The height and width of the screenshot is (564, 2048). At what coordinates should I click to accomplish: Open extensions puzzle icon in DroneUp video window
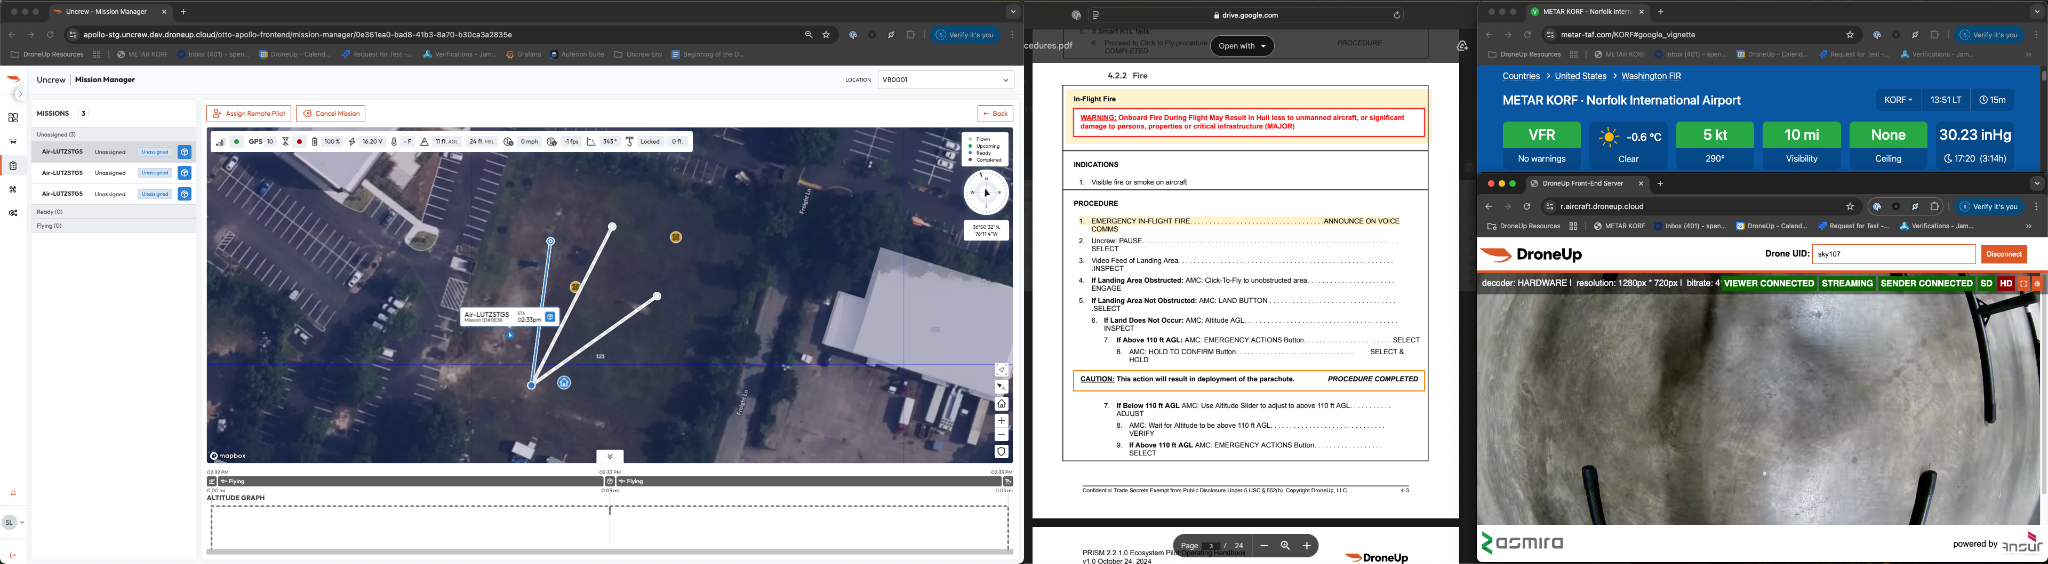click(1934, 206)
